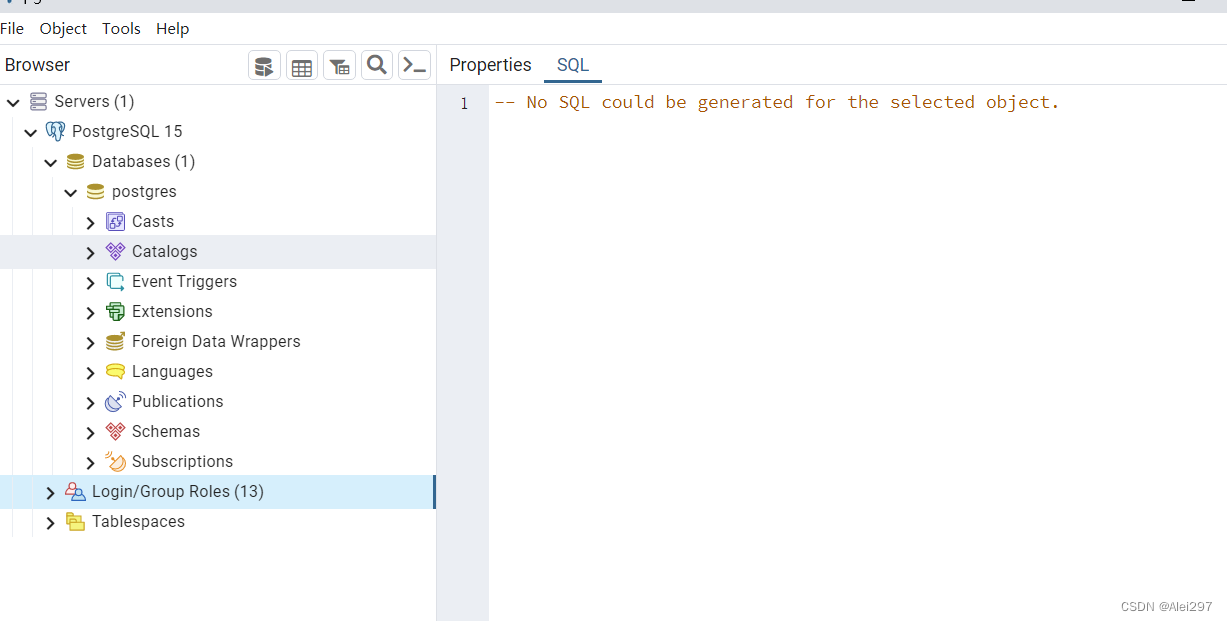The height and width of the screenshot is (621, 1227).
Task: Open the Query Tool toolbar button
Action: pos(264,66)
